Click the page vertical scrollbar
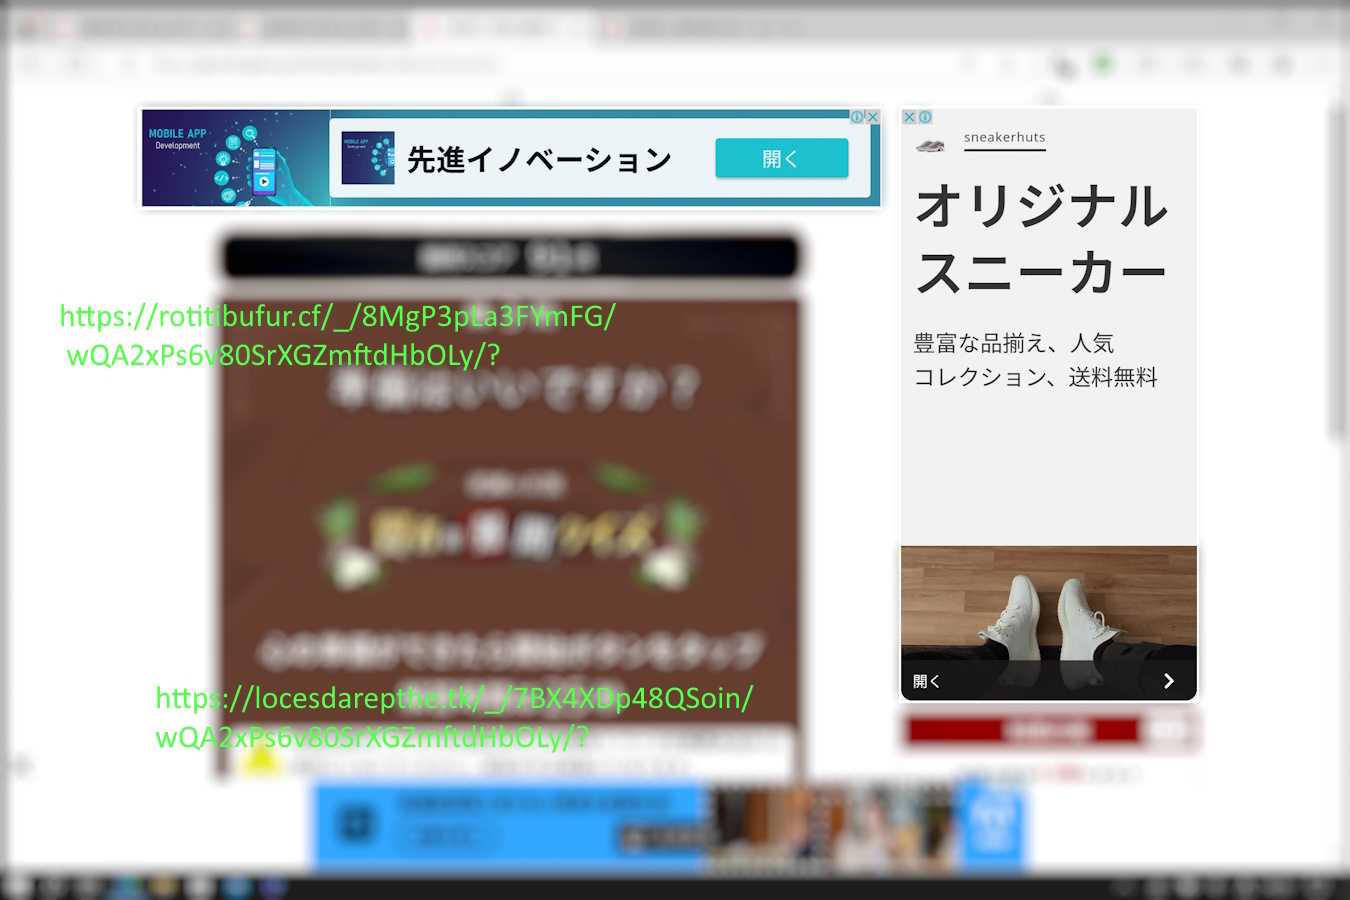The height and width of the screenshot is (900, 1350). coord(1338,270)
